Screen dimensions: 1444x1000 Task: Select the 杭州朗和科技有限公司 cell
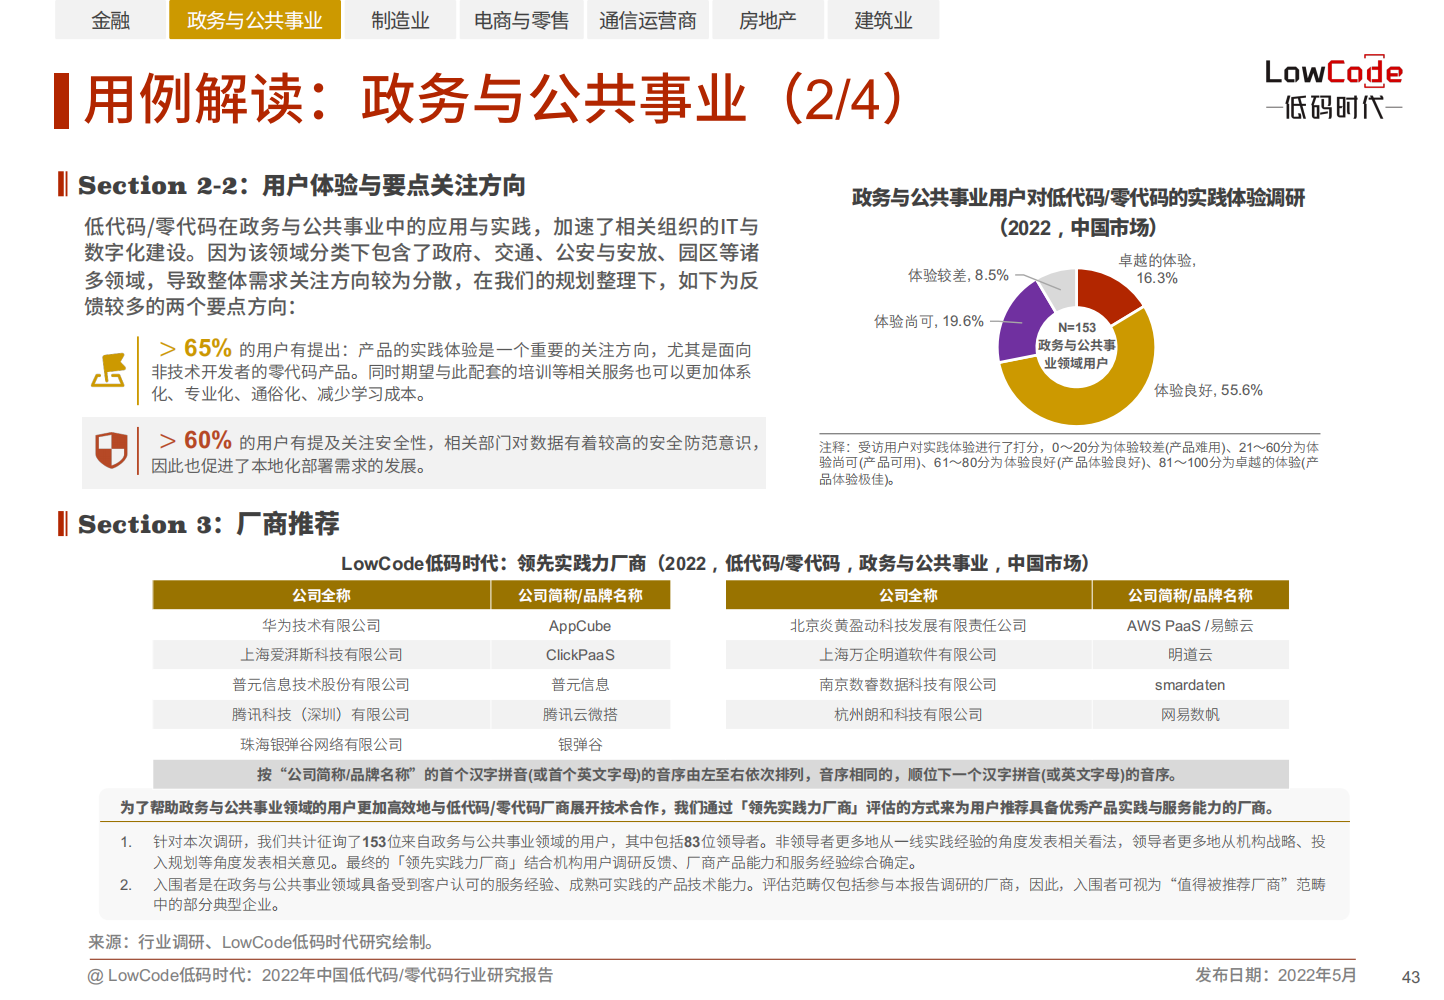coord(908,715)
